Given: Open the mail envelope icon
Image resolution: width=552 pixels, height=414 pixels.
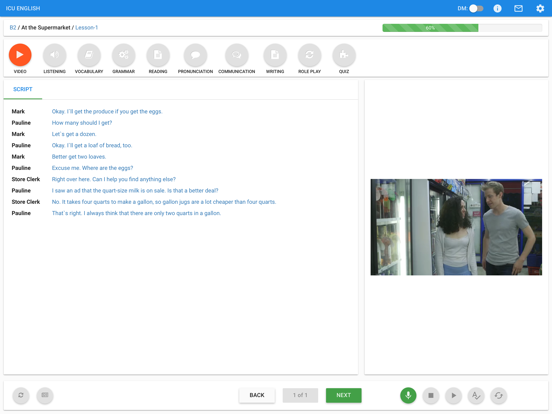Looking at the screenshot, I should coord(518,8).
